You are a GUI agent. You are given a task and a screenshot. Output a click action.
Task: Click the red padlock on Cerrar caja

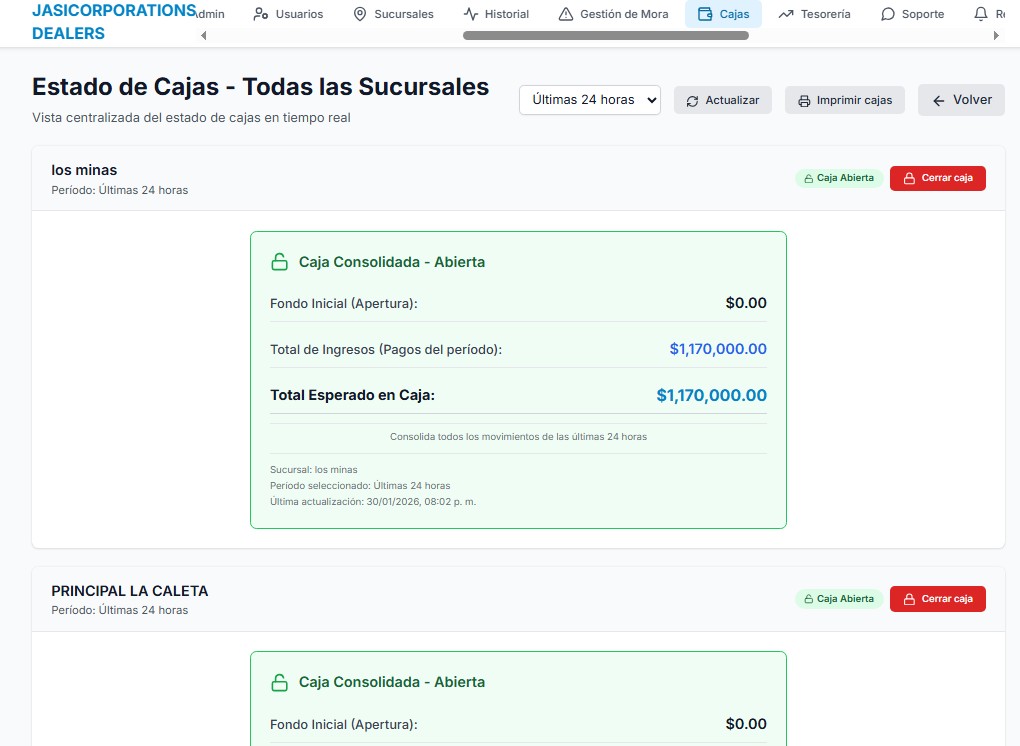coord(908,177)
